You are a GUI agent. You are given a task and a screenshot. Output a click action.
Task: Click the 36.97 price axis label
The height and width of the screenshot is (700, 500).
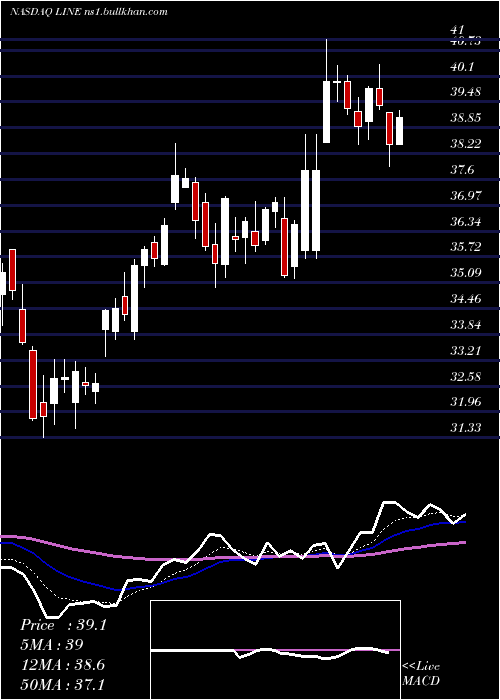(466, 196)
